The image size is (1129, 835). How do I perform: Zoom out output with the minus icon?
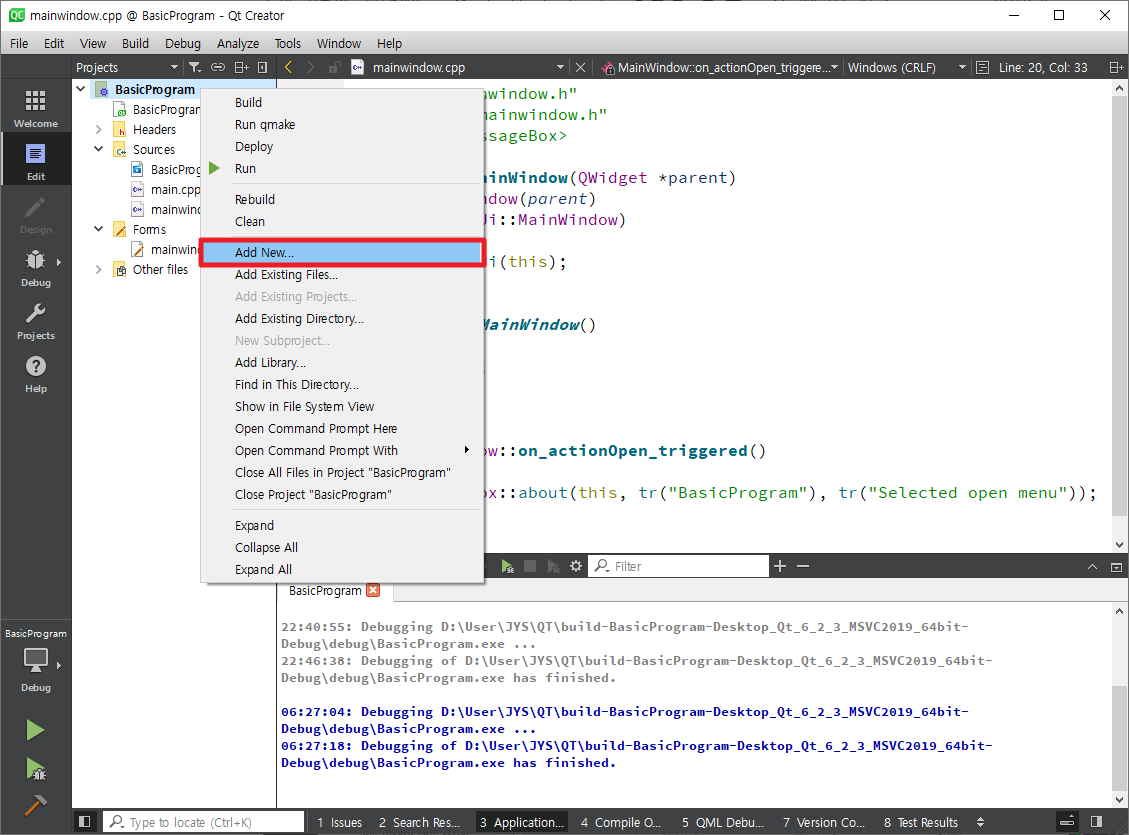(803, 567)
